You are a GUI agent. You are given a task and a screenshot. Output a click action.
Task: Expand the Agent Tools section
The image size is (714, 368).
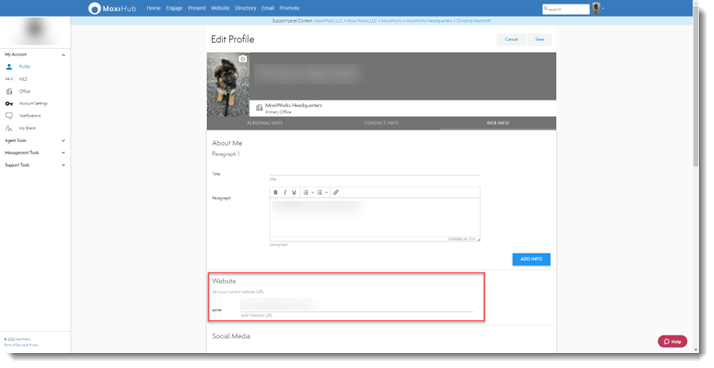(63, 141)
